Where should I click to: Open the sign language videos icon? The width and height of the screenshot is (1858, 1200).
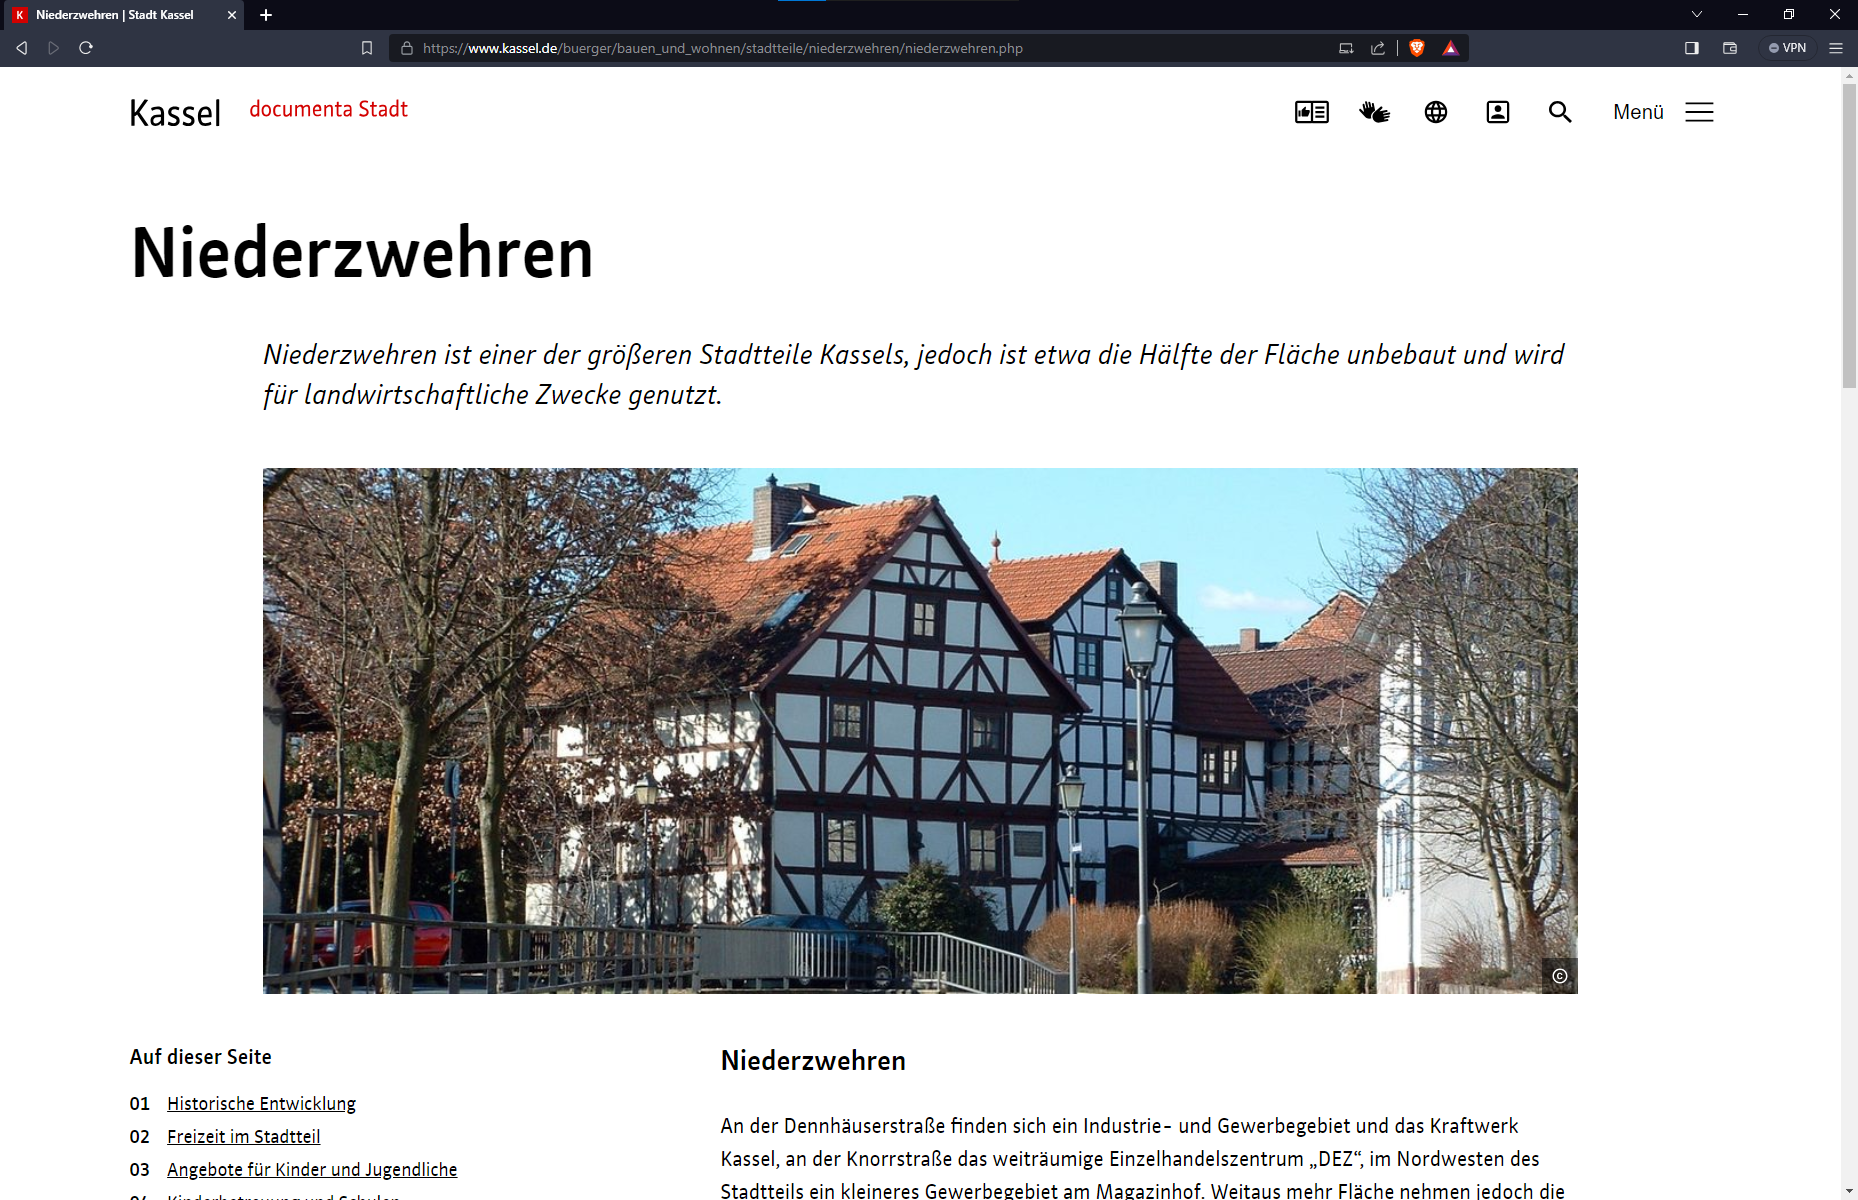coord(1374,112)
